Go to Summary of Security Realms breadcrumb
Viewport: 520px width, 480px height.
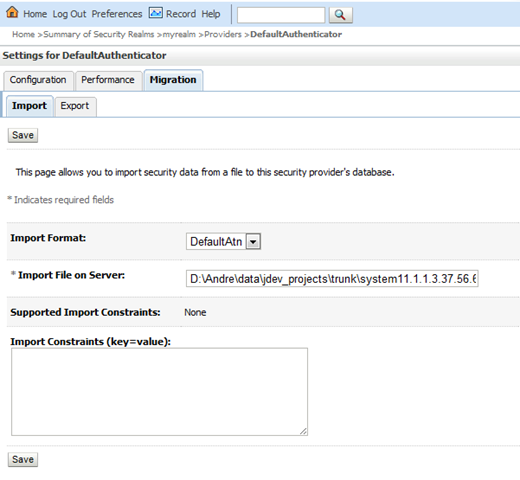(x=99, y=34)
